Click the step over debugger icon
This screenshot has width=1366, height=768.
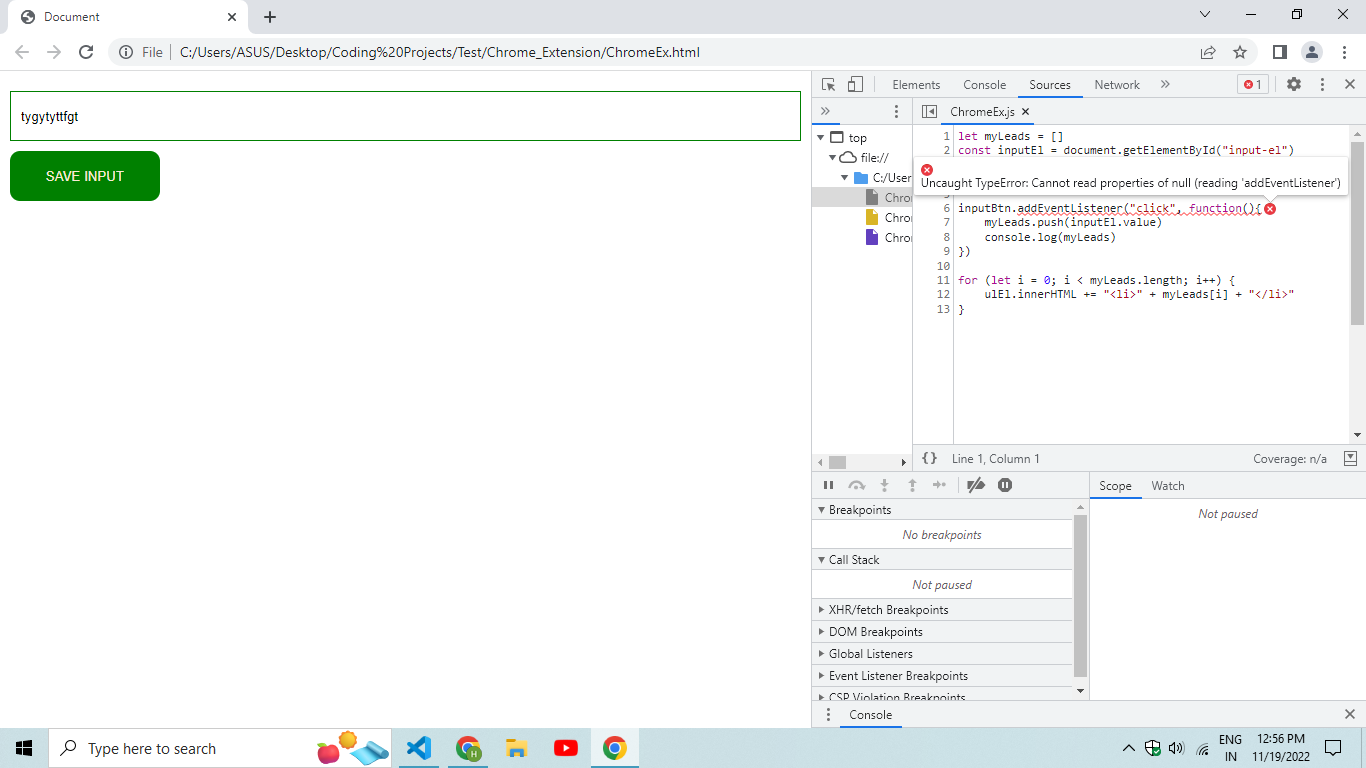click(x=856, y=485)
